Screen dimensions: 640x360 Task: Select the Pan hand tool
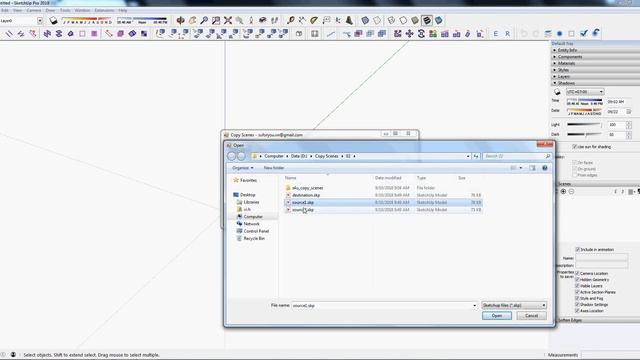[192, 20]
